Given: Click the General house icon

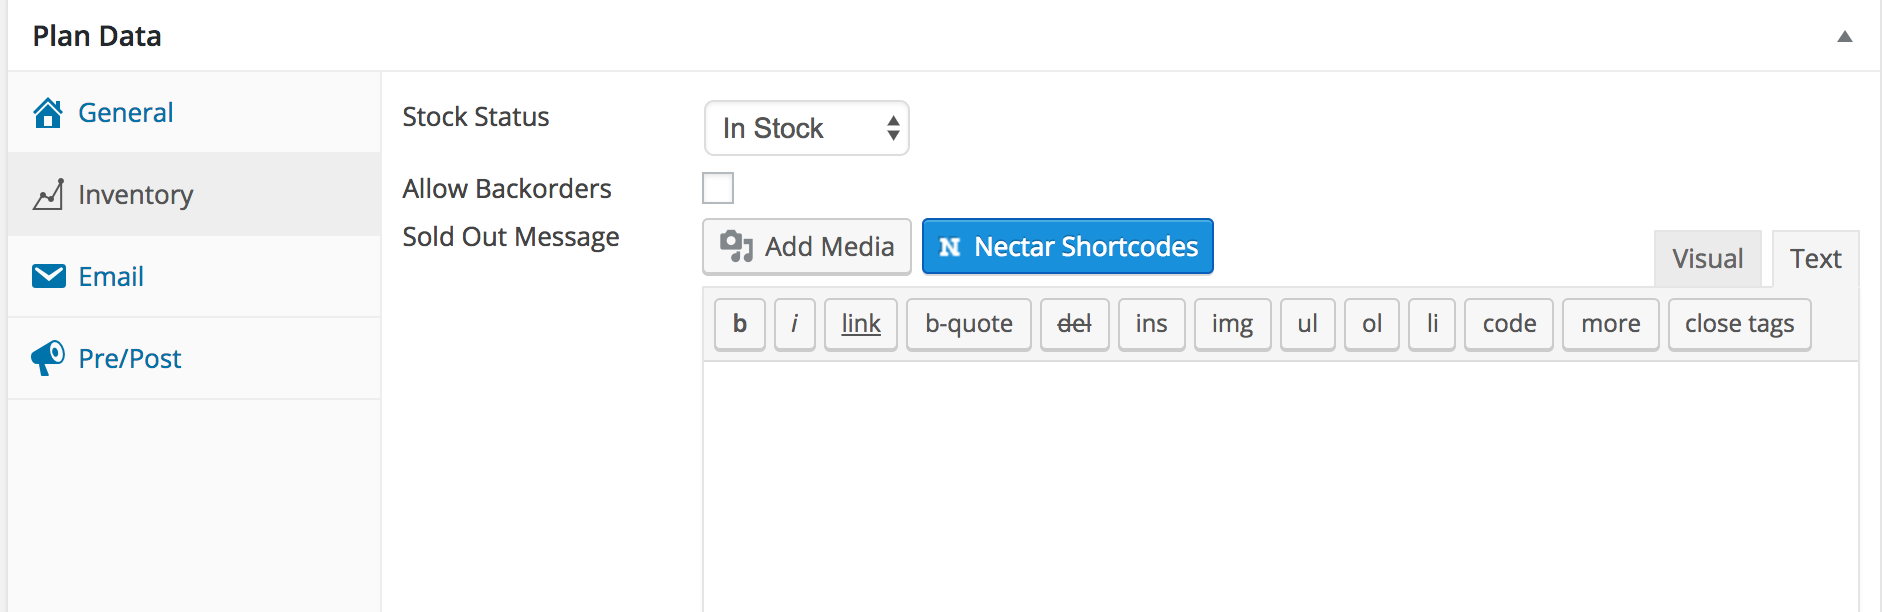Looking at the screenshot, I should pos(48,113).
